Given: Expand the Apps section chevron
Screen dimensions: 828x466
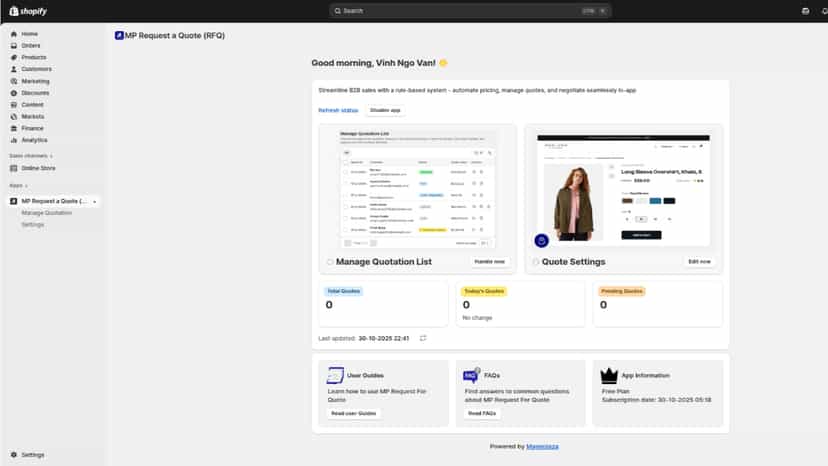Looking at the screenshot, I should (x=26, y=186).
